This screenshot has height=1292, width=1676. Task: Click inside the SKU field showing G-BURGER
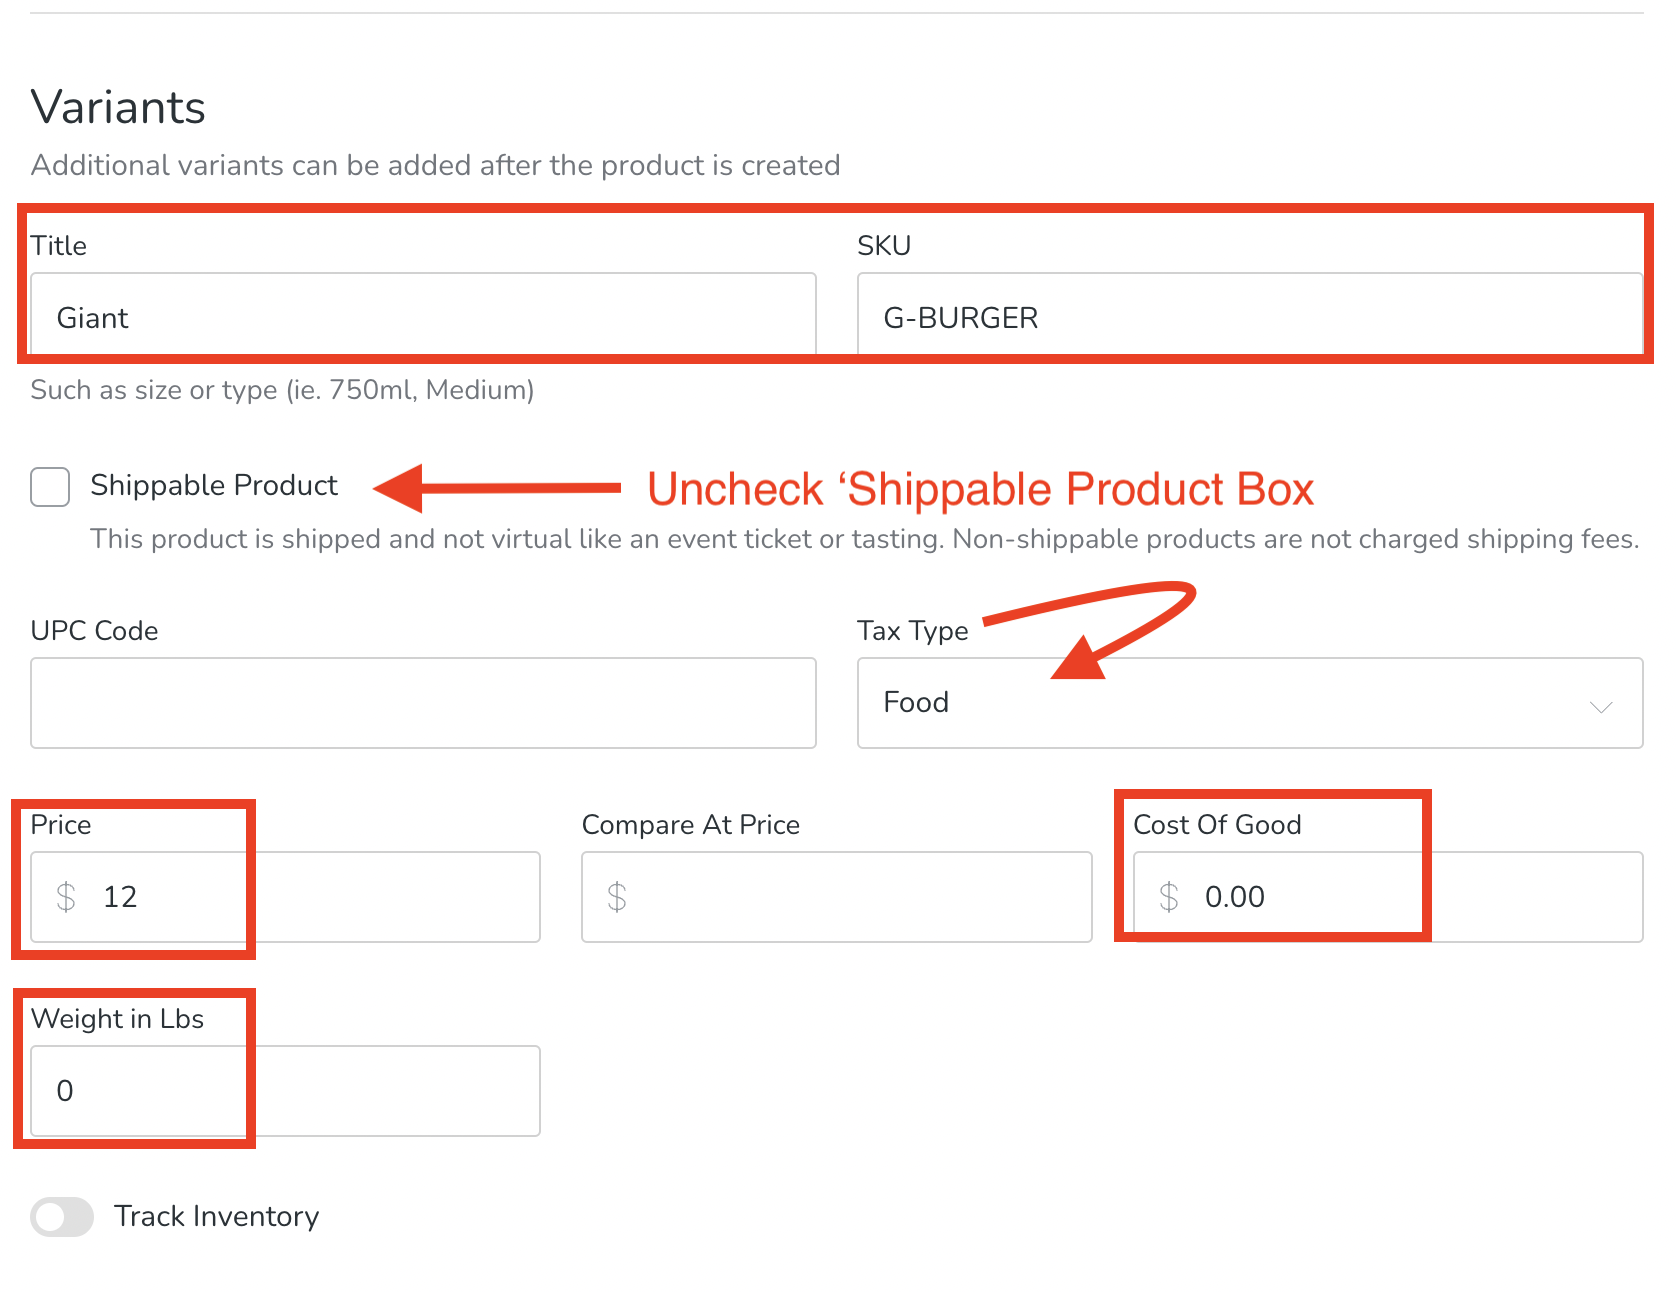tap(1245, 316)
